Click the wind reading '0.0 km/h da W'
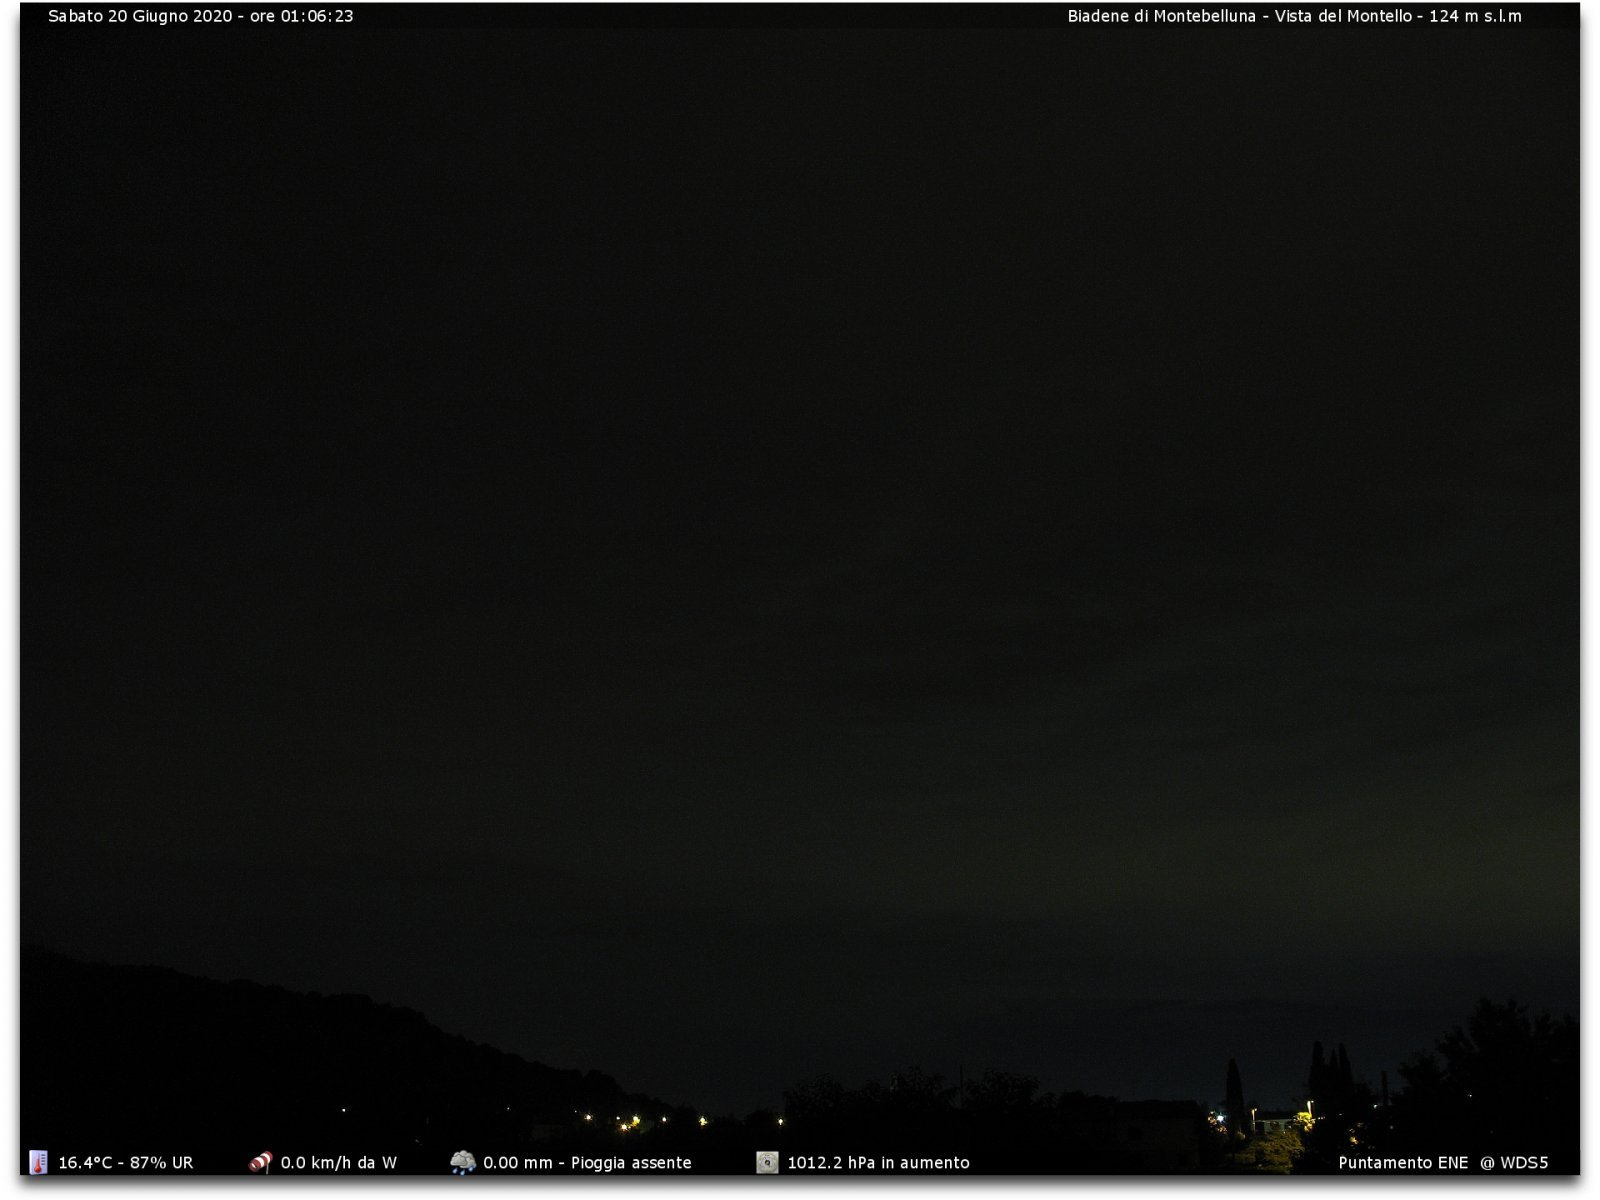 click(339, 1163)
